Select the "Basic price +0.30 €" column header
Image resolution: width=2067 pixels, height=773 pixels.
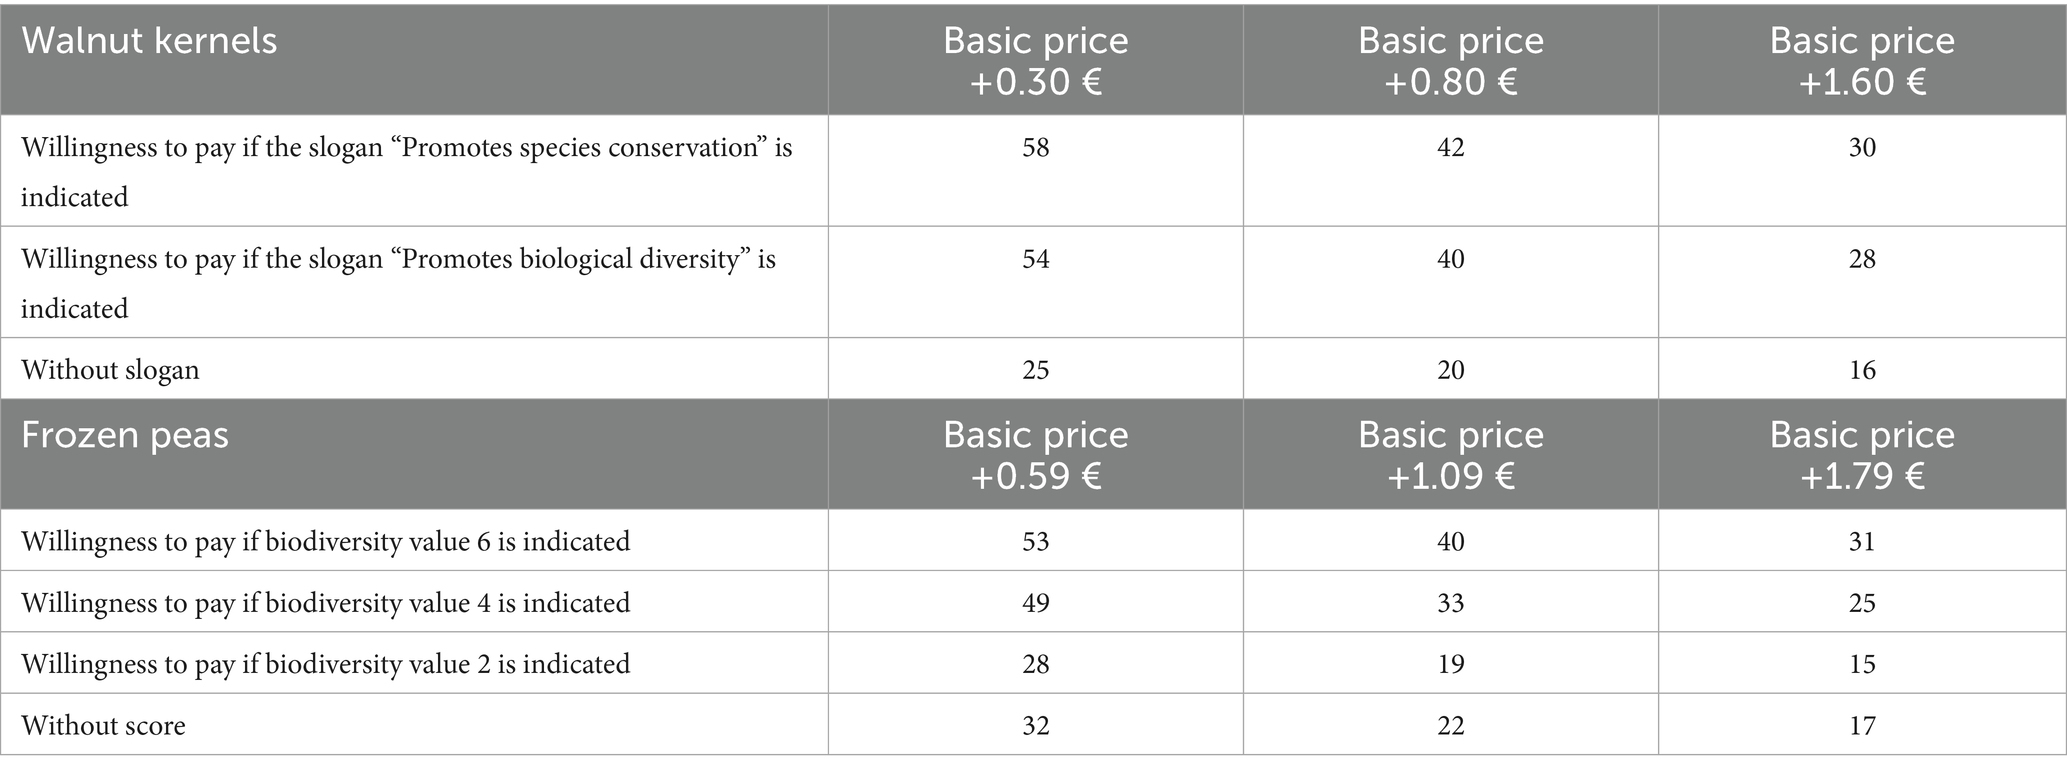click(1035, 60)
